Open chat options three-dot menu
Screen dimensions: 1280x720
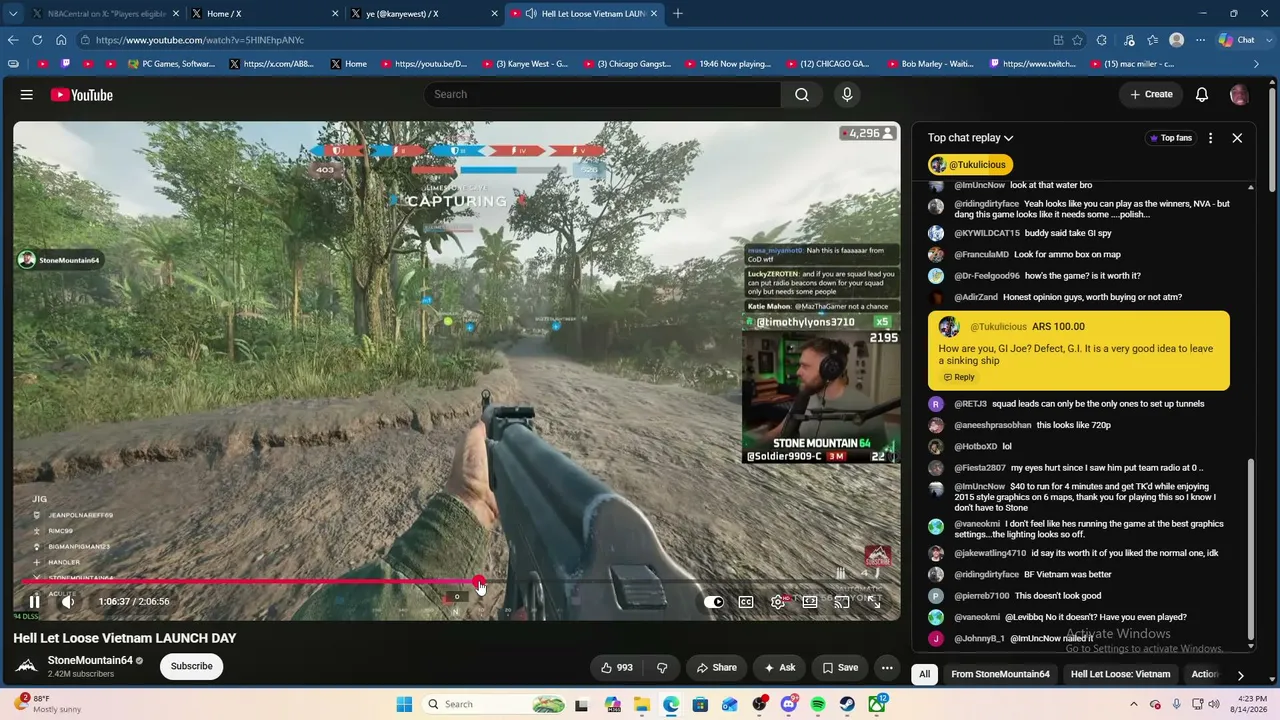coord(1210,138)
